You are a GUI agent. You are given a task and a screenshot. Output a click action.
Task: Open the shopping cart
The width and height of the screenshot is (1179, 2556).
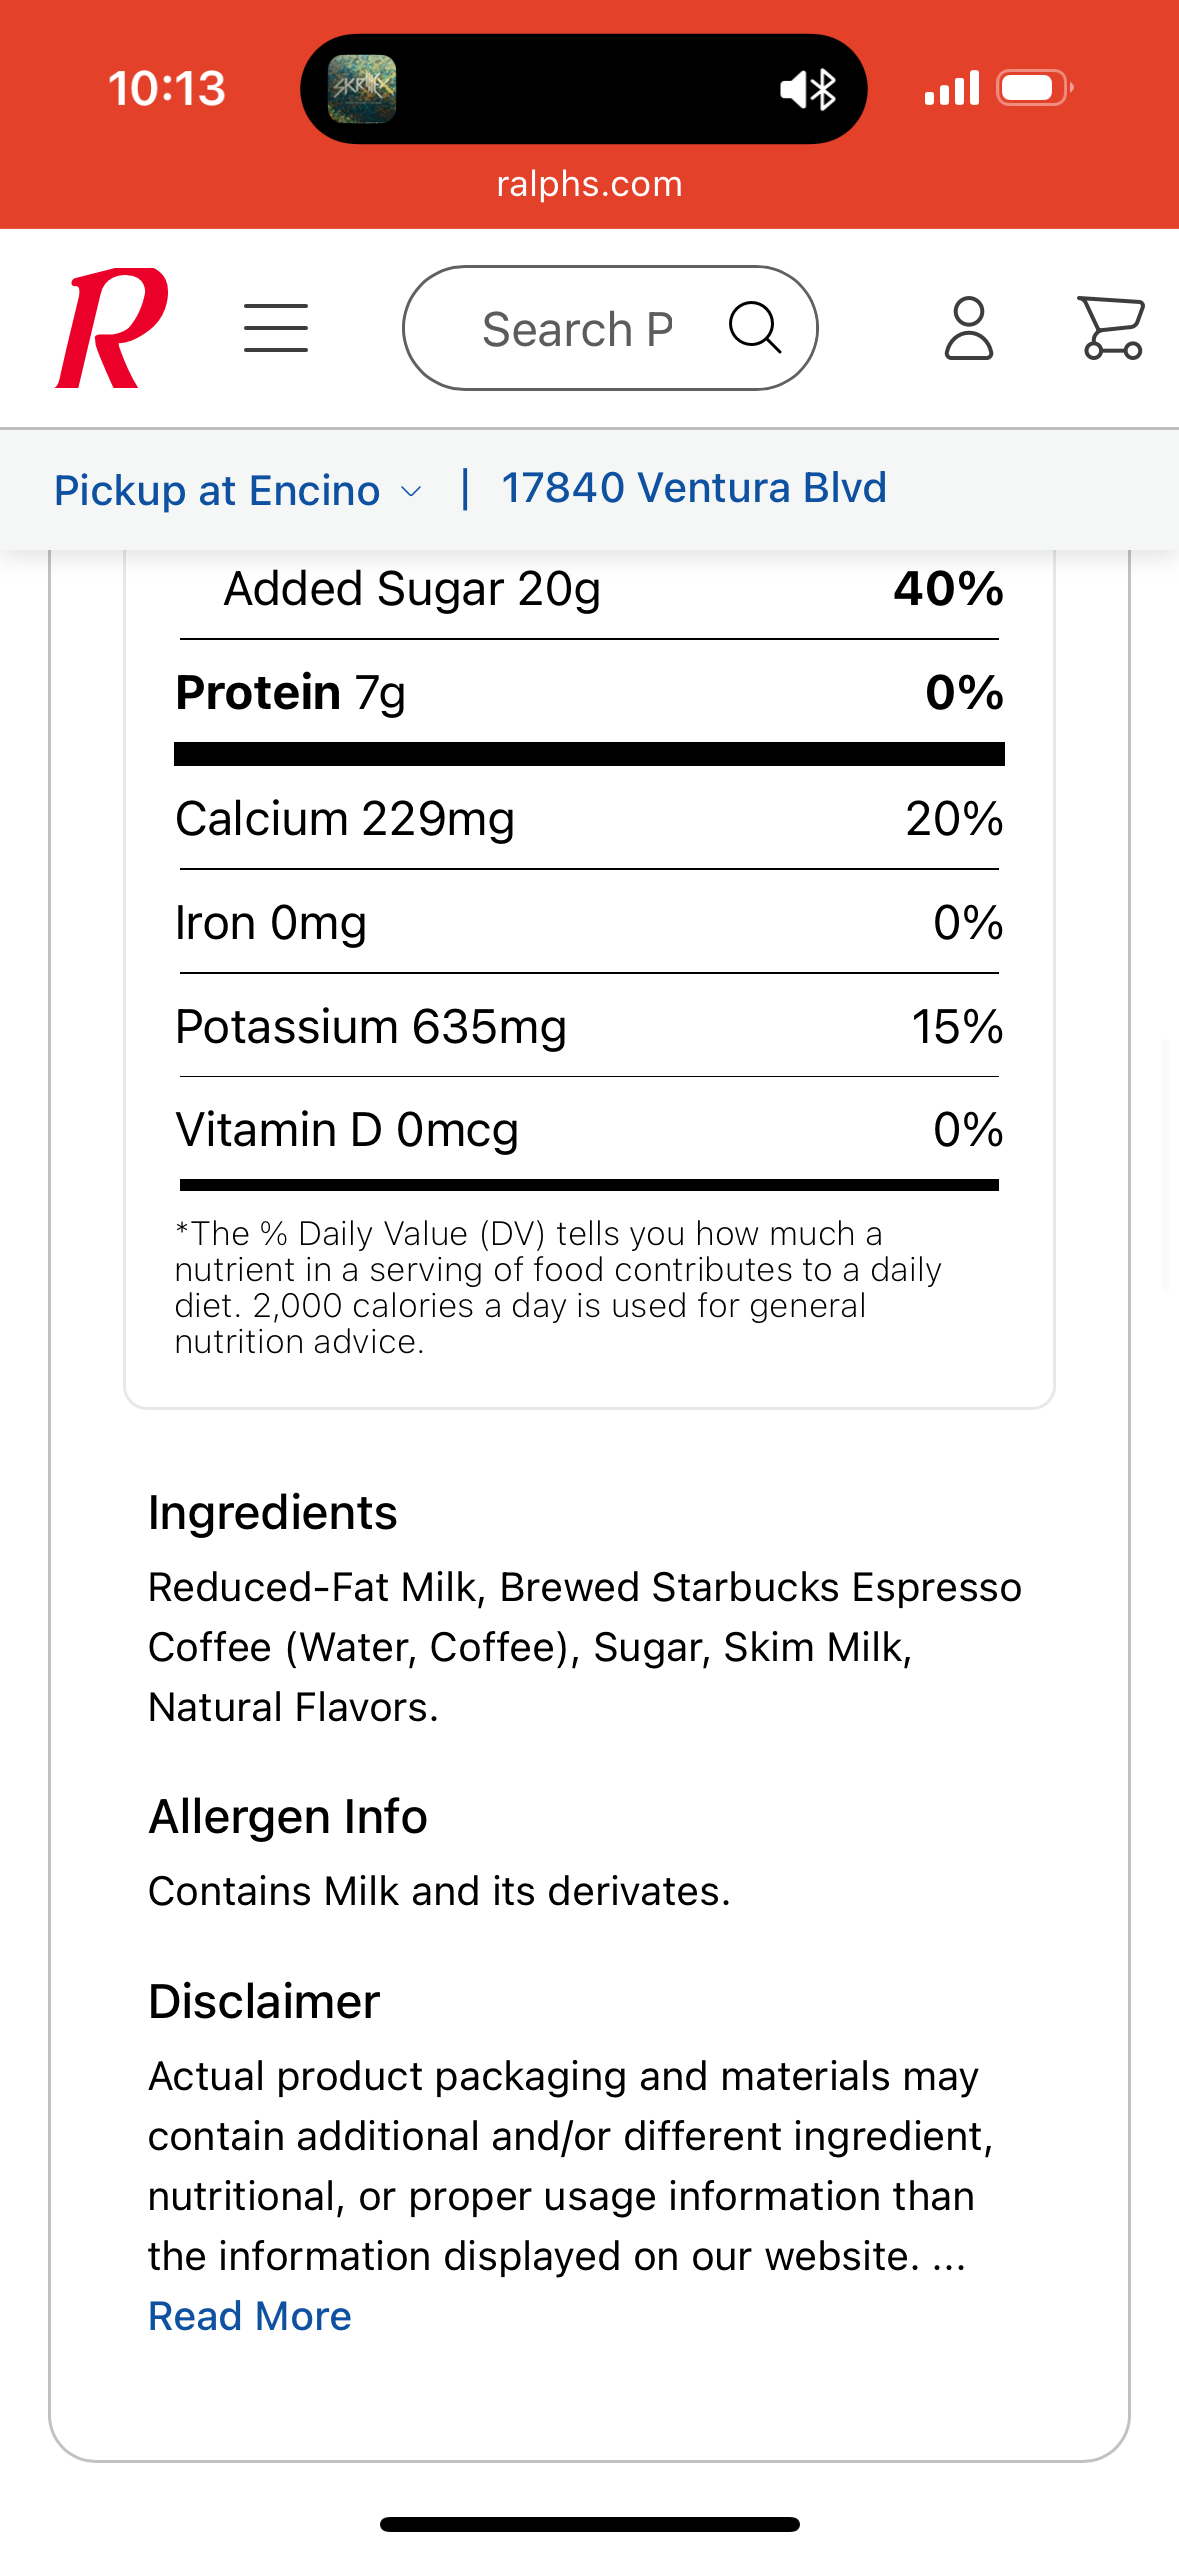coord(1111,328)
